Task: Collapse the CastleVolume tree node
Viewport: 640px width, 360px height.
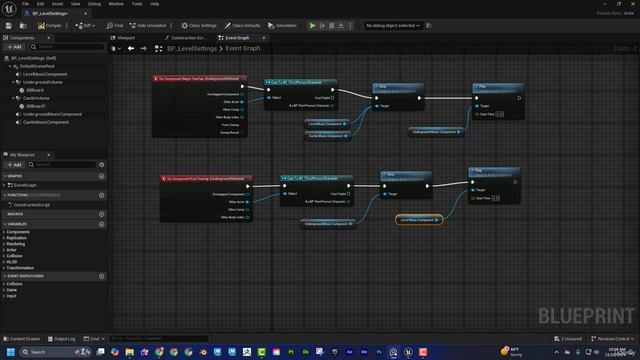Action: (13, 98)
